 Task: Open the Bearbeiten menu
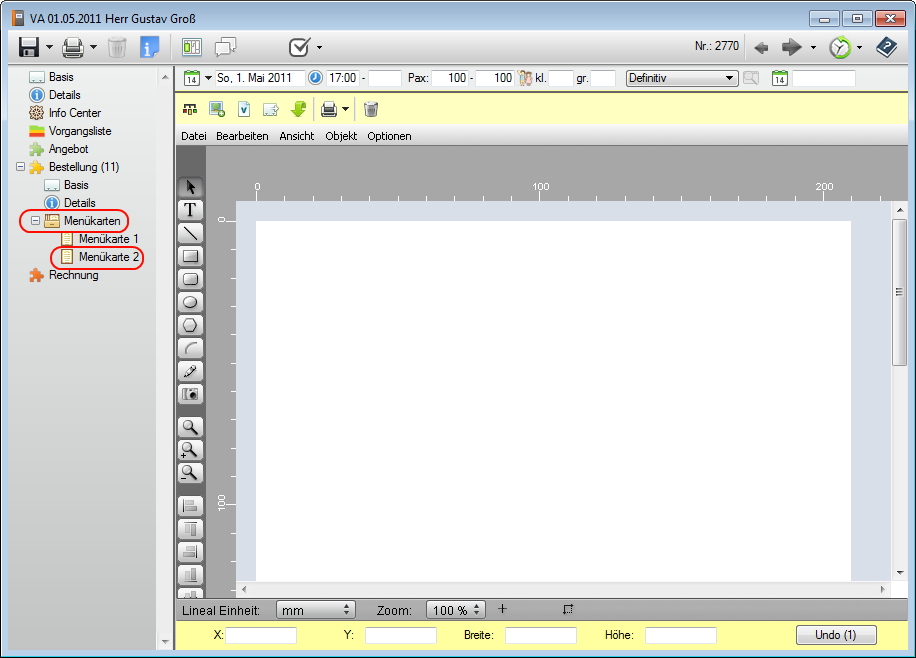click(x=242, y=136)
